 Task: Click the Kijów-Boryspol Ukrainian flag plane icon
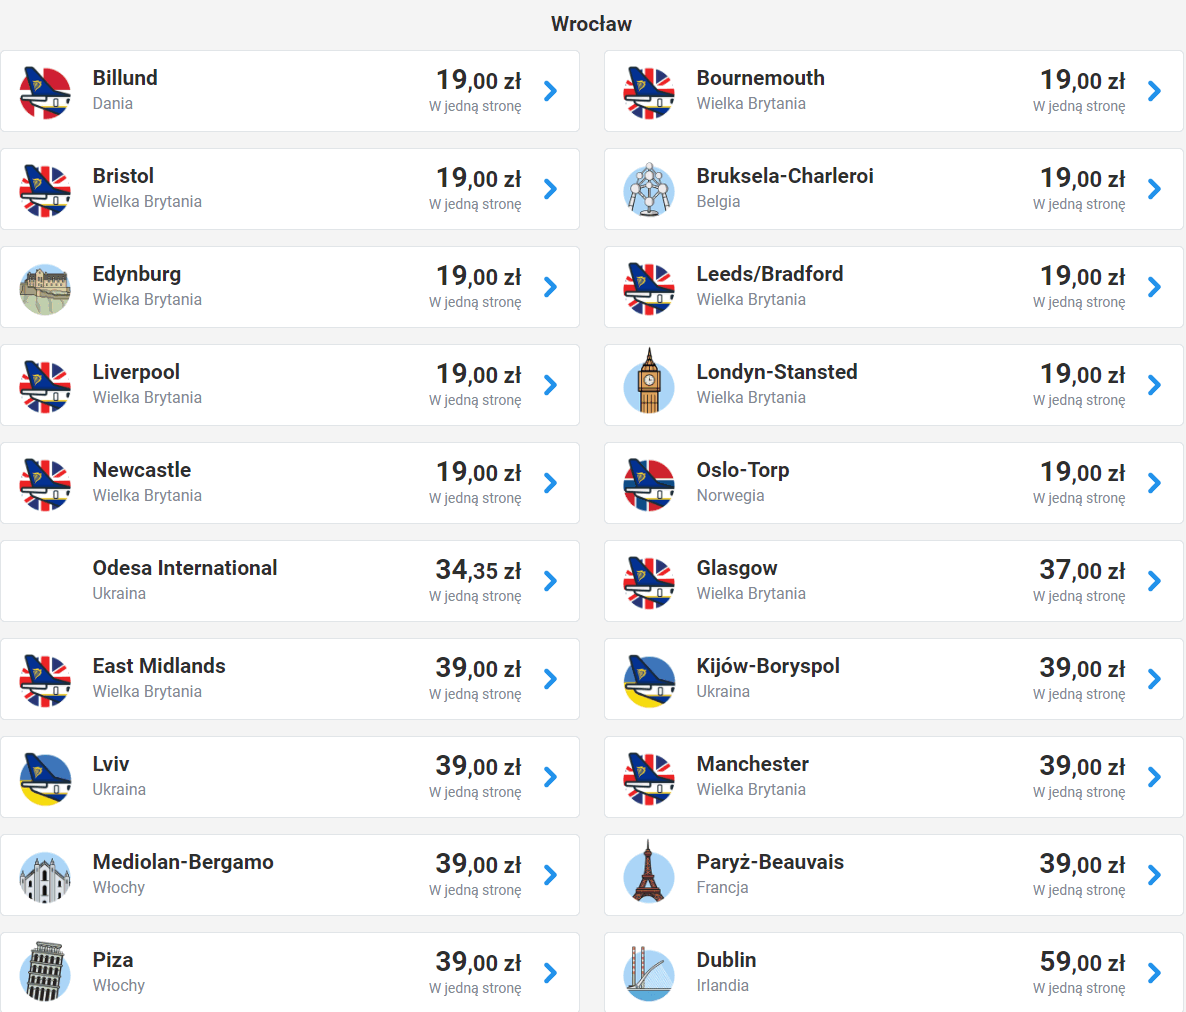pyautogui.click(x=649, y=680)
